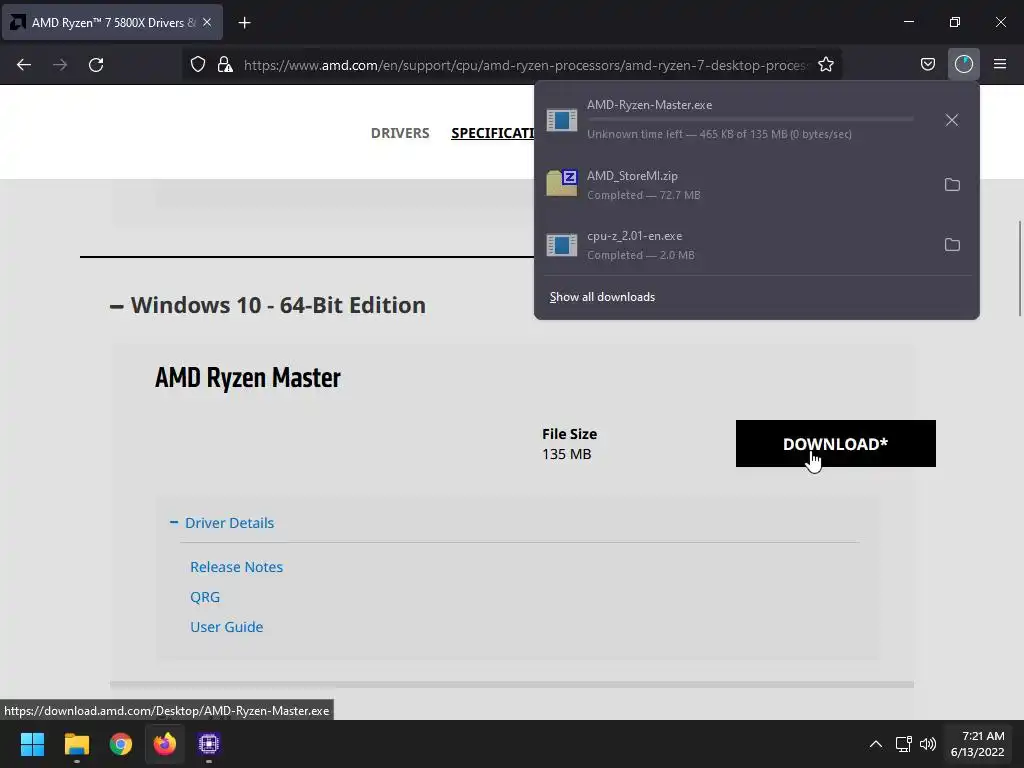This screenshot has width=1024, height=768.
Task: Open the tracking protection shield icon
Action: pos(198,65)
